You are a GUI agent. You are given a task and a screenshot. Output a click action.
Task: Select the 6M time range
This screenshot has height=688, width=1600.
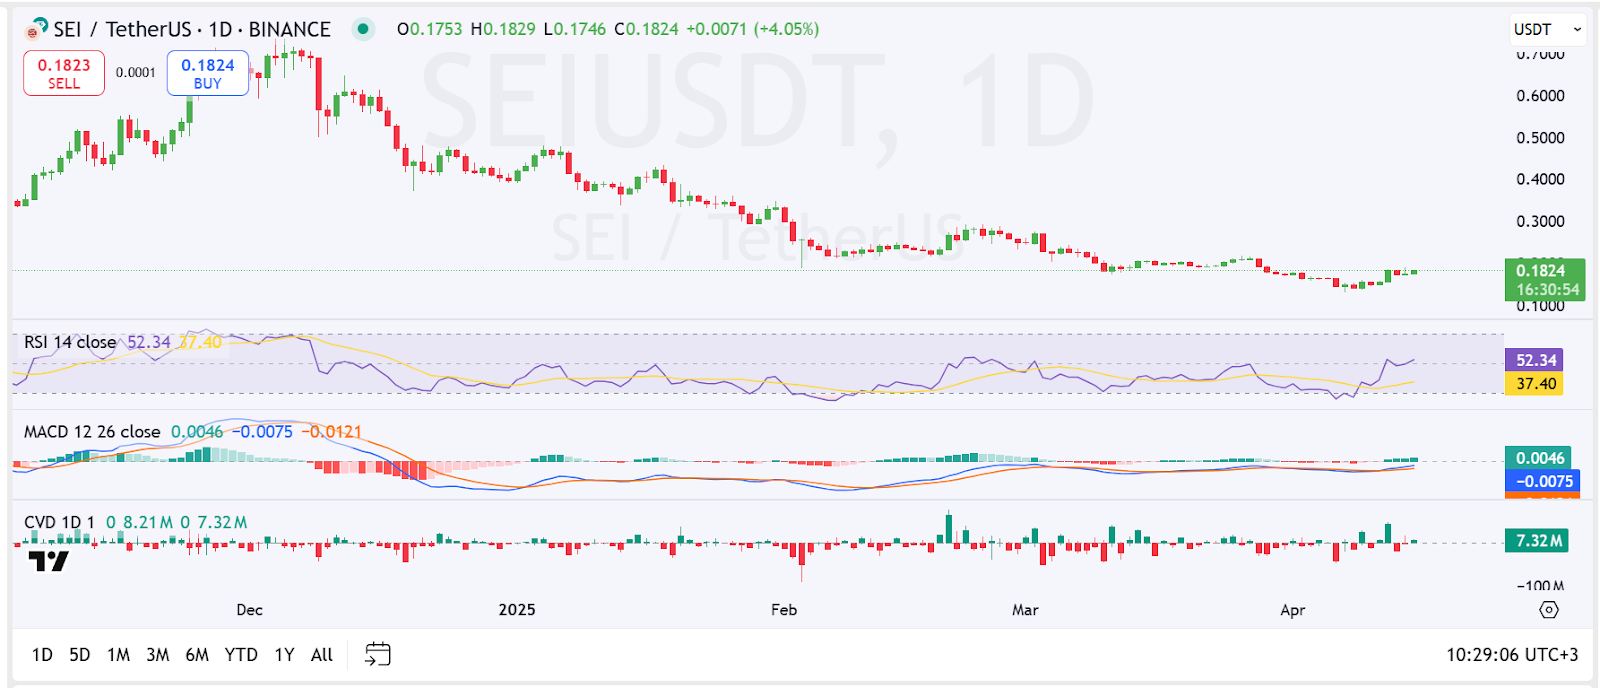point(197,654)
